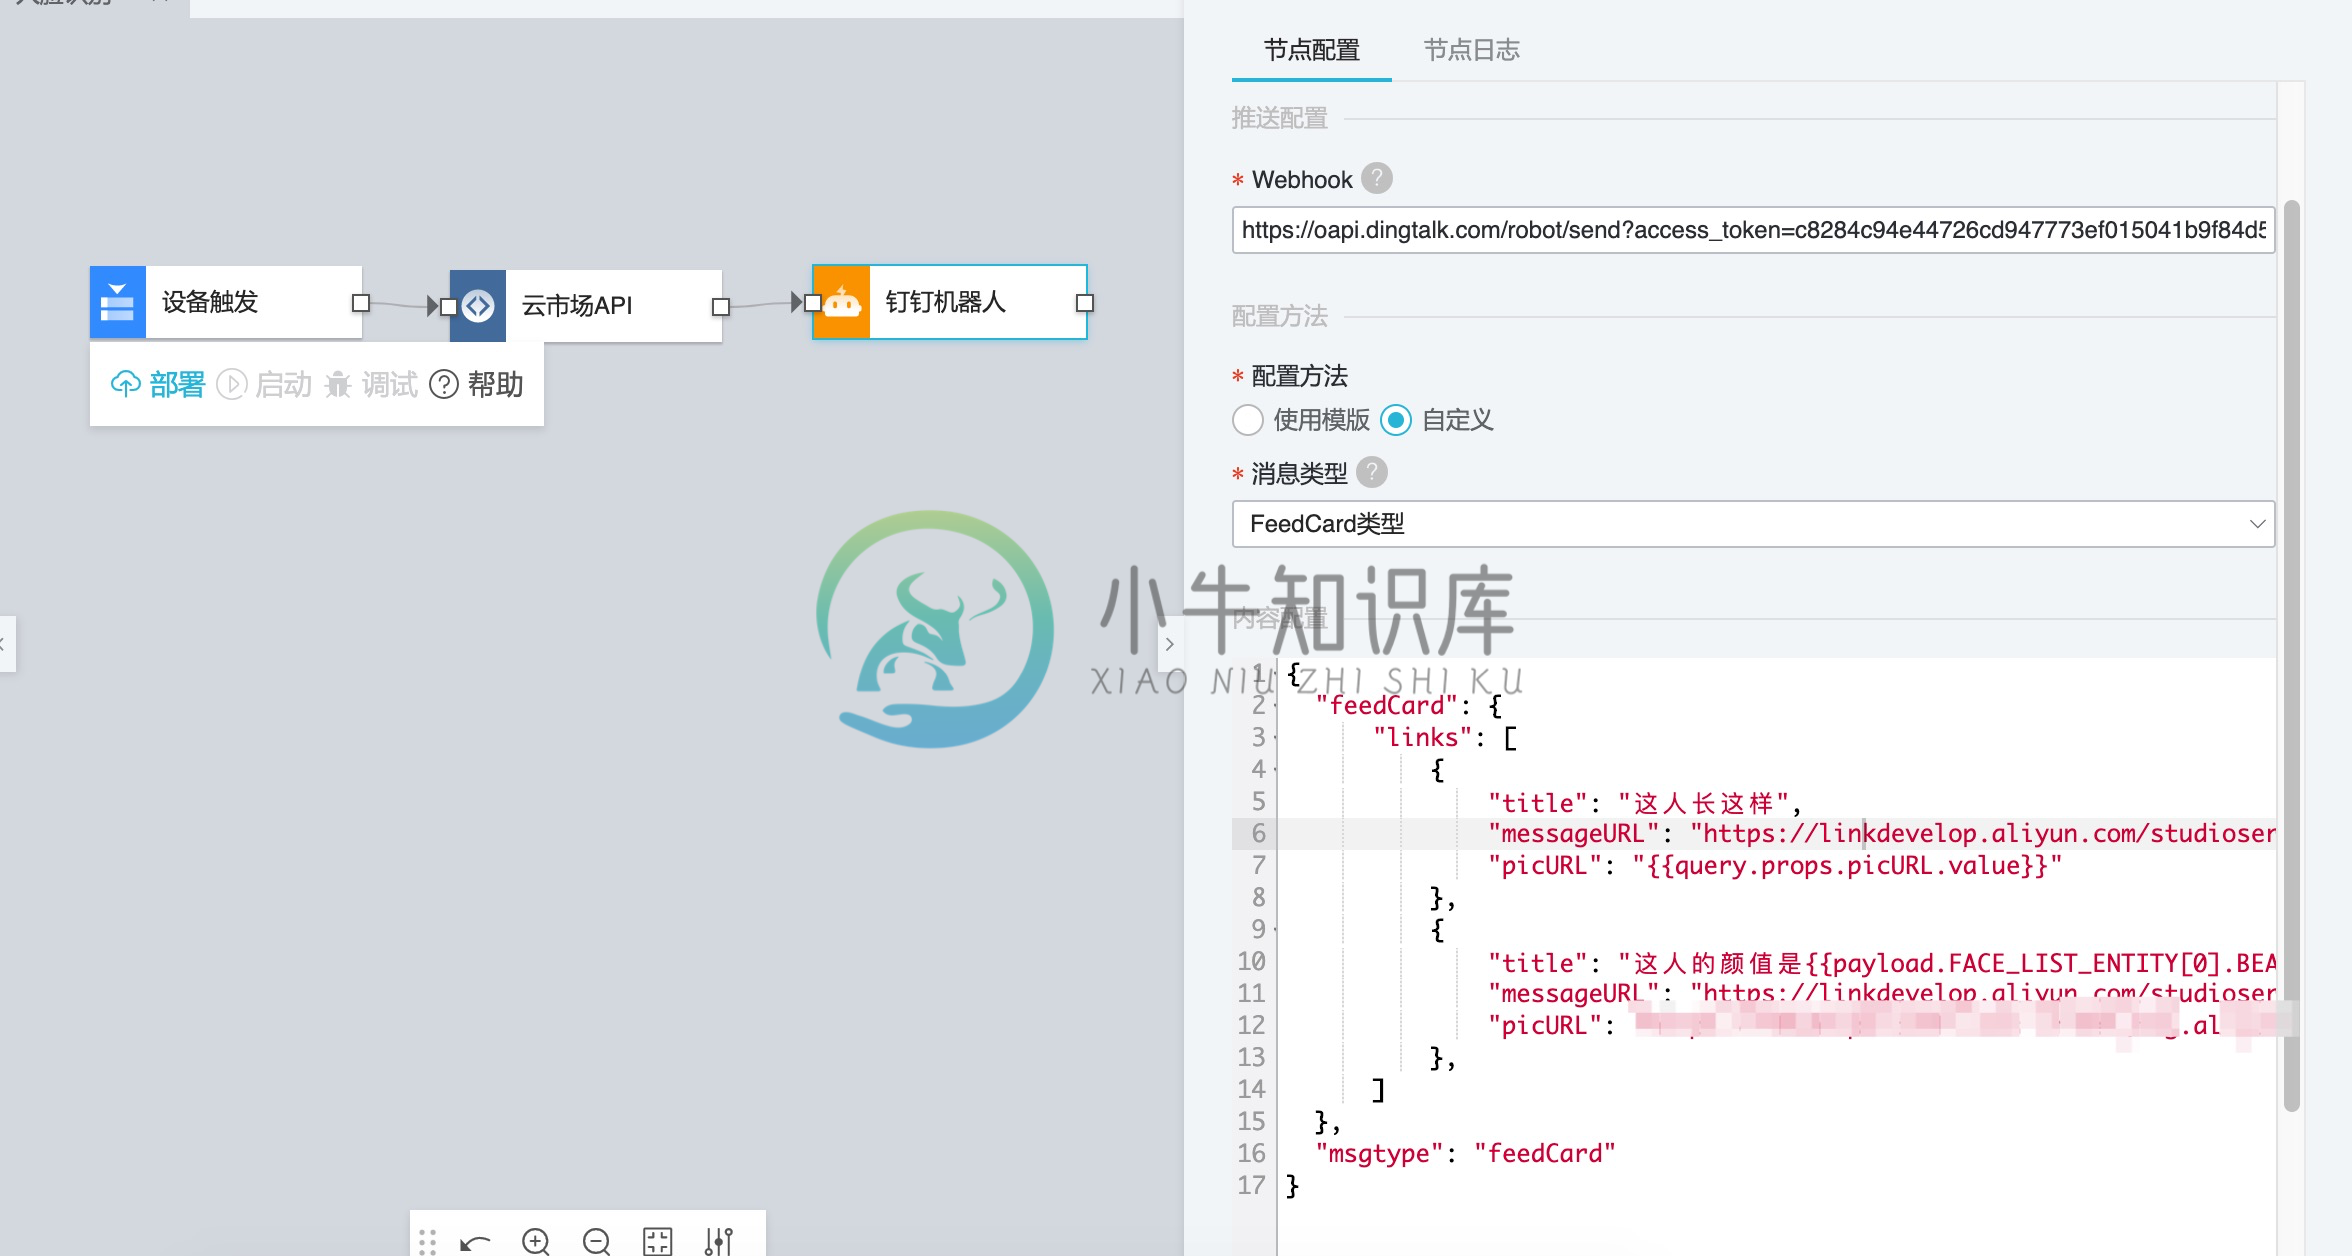Viewport: 2352px width, 1256px height.
Task: Zoom out on the canvas
Action: 597,1242
